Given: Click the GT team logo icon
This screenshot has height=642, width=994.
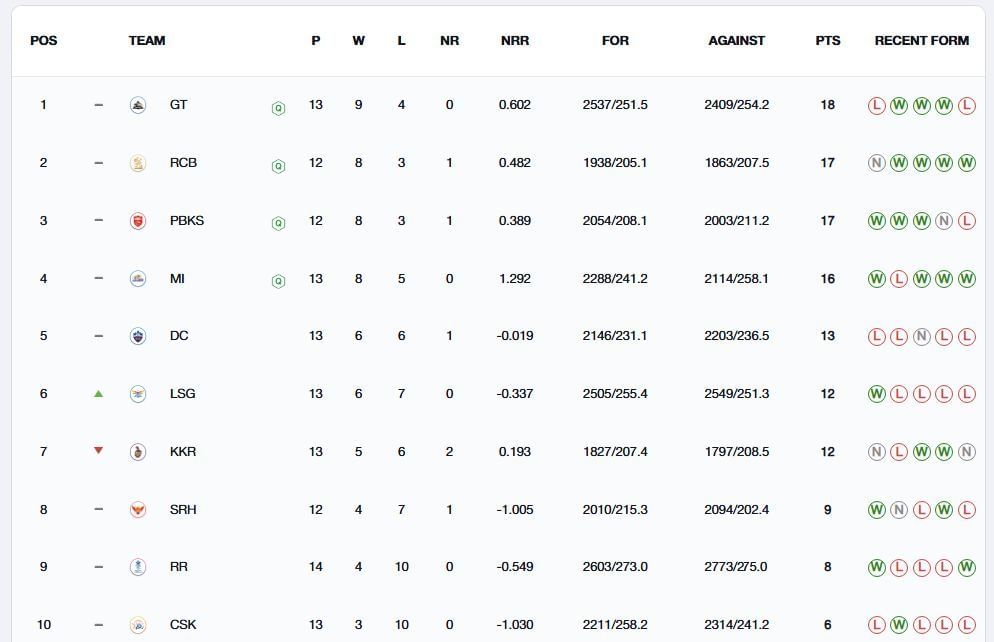Looking at the screenshot, I should tap(138, 105).
